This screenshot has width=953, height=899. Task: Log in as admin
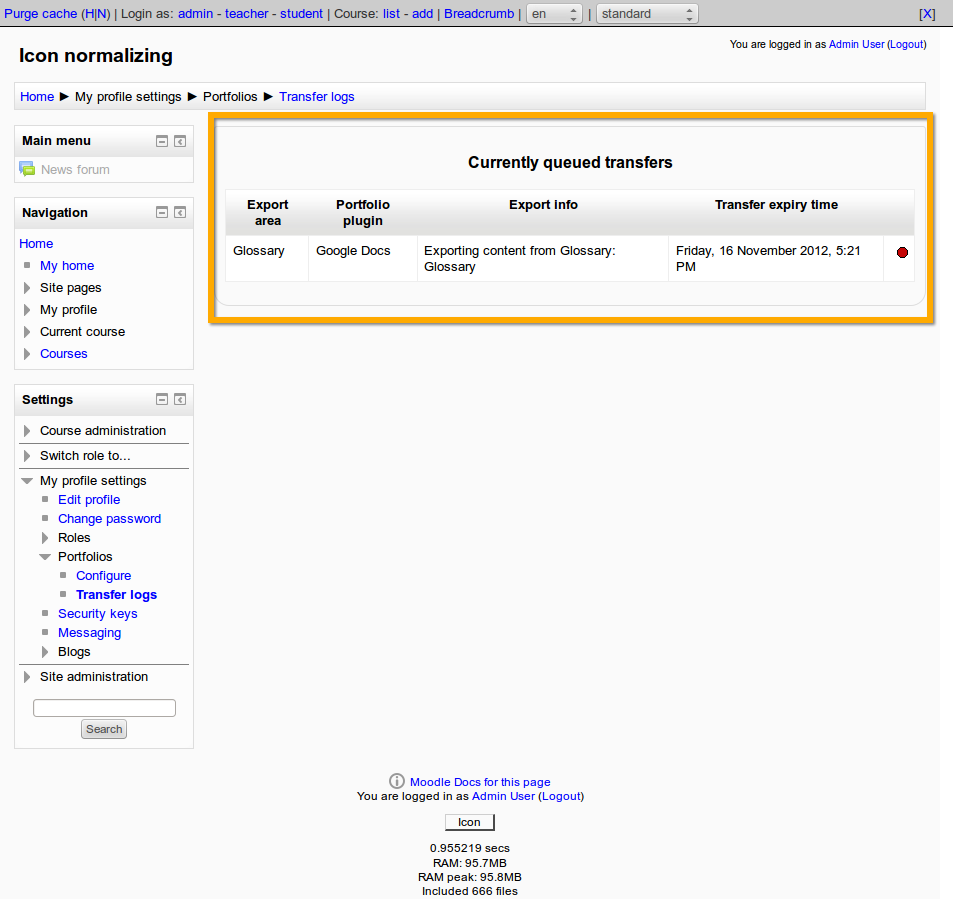195,13
